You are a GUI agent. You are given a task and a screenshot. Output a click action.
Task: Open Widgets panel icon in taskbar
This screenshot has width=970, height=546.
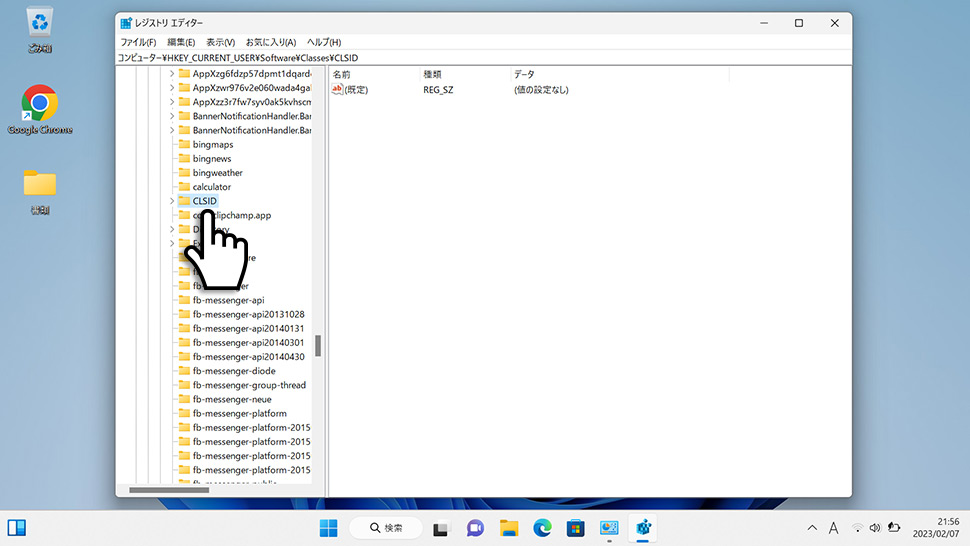coord(17,527)
